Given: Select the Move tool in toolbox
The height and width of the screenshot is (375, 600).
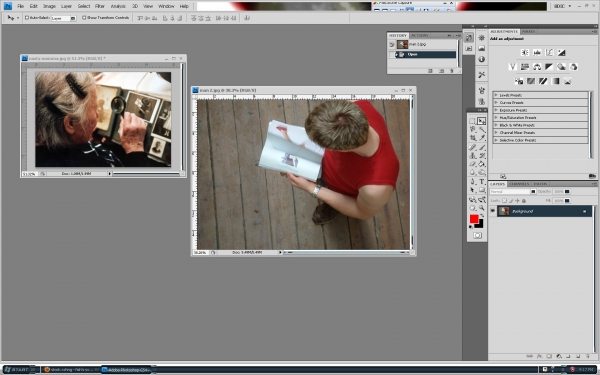Looking at the screenshot, I should [482, 121].
